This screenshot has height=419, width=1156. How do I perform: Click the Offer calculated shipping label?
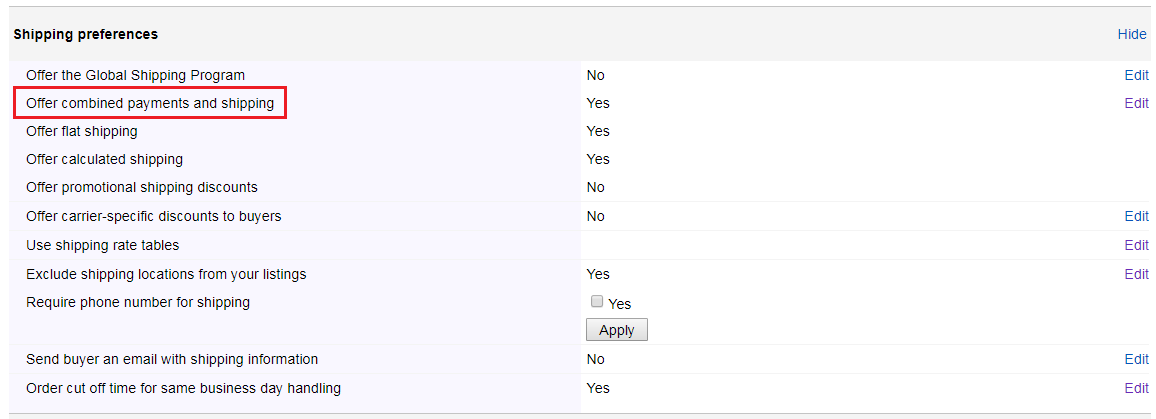point(105,159)
